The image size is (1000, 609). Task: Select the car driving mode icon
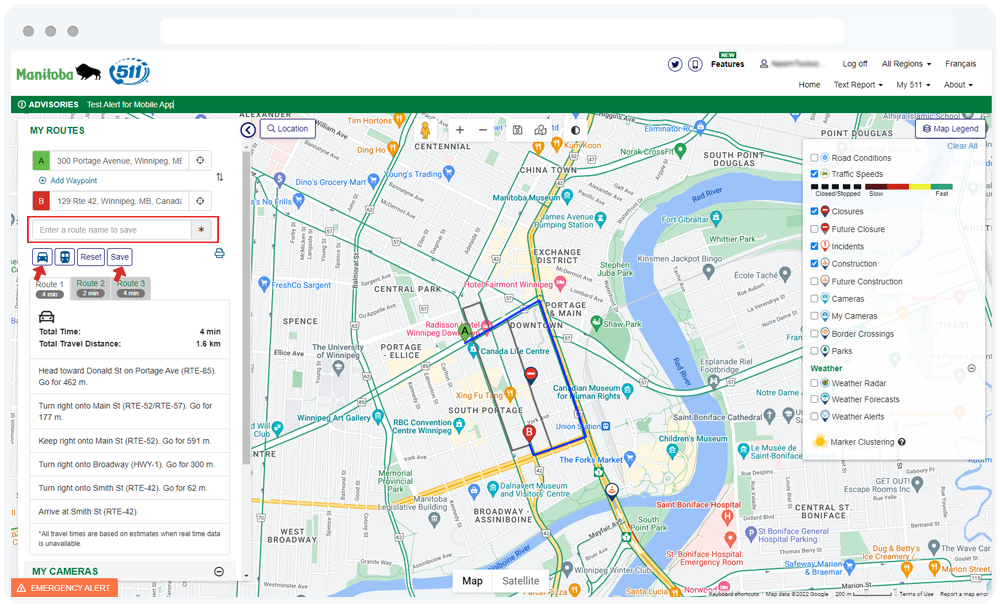click(42, 257)
